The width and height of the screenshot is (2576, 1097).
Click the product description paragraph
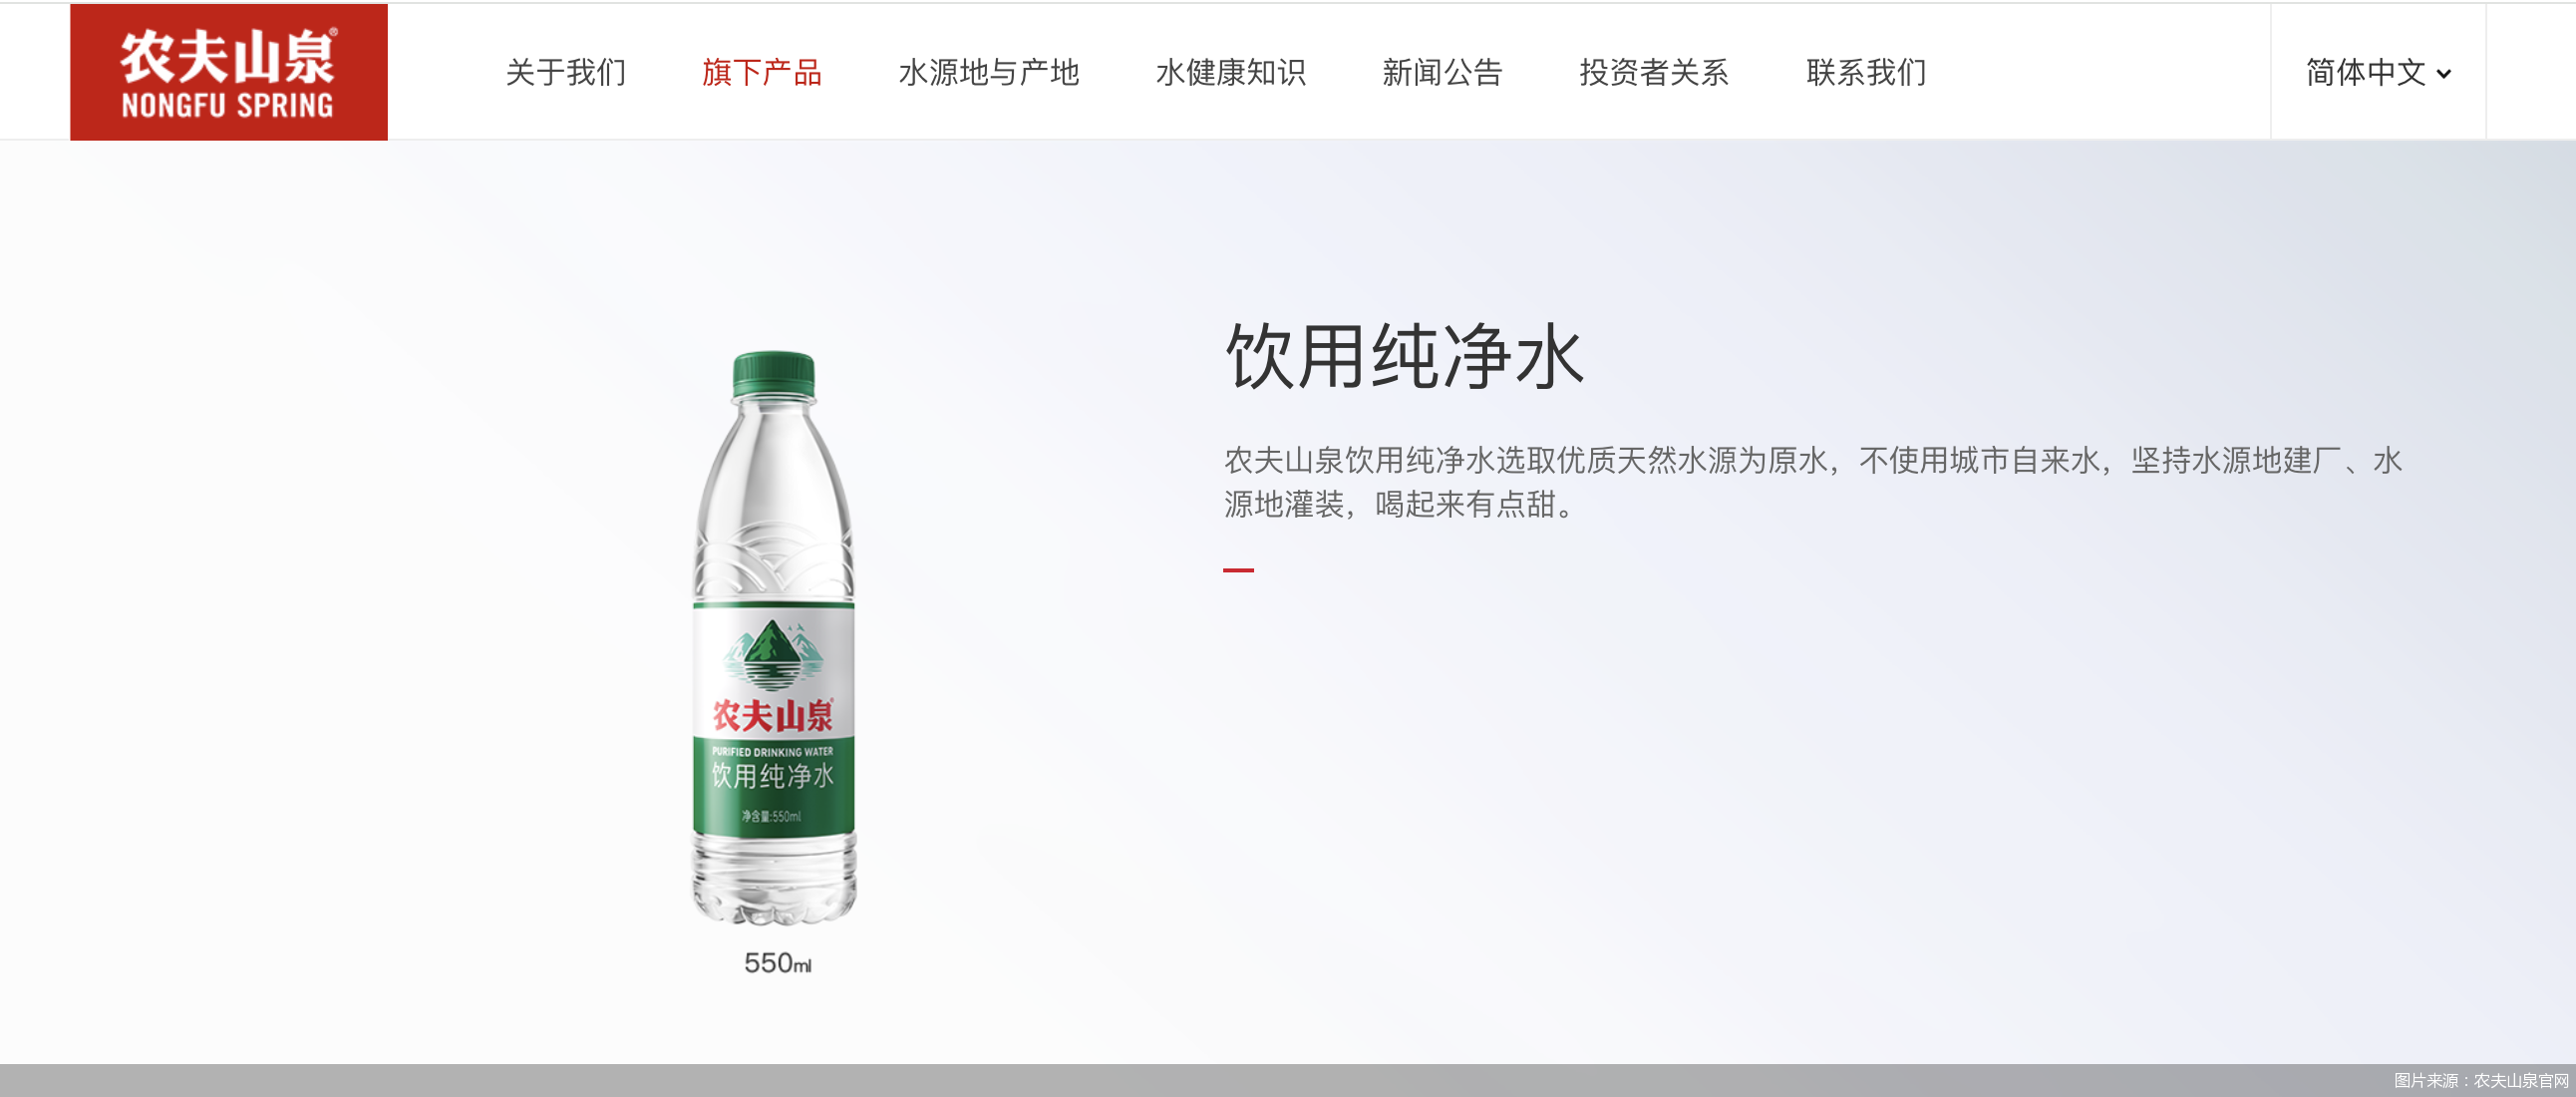(1813, 482)
